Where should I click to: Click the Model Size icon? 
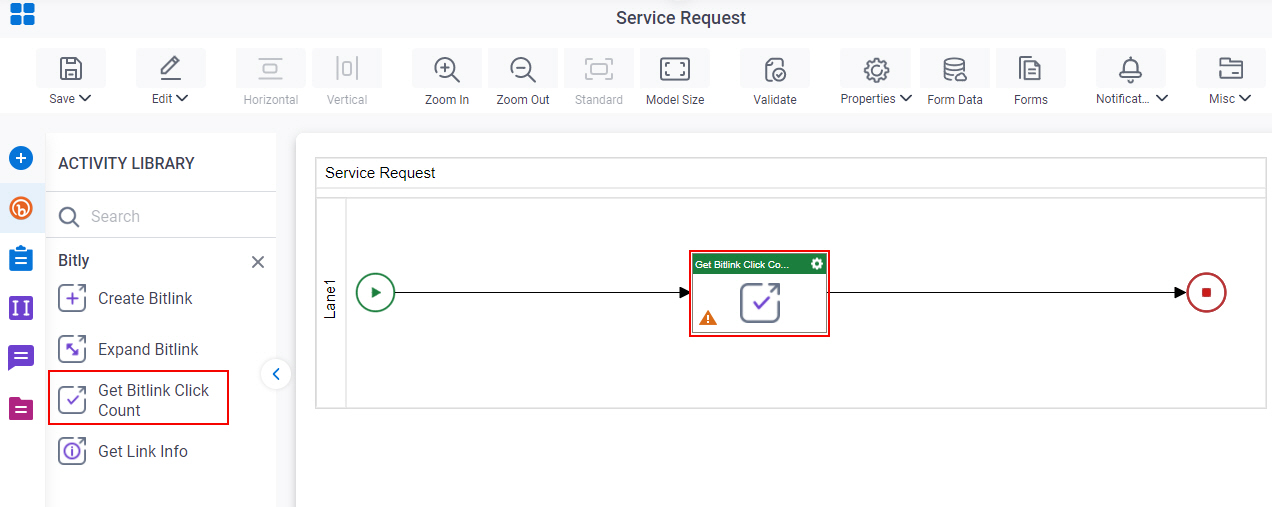(675, 68)
